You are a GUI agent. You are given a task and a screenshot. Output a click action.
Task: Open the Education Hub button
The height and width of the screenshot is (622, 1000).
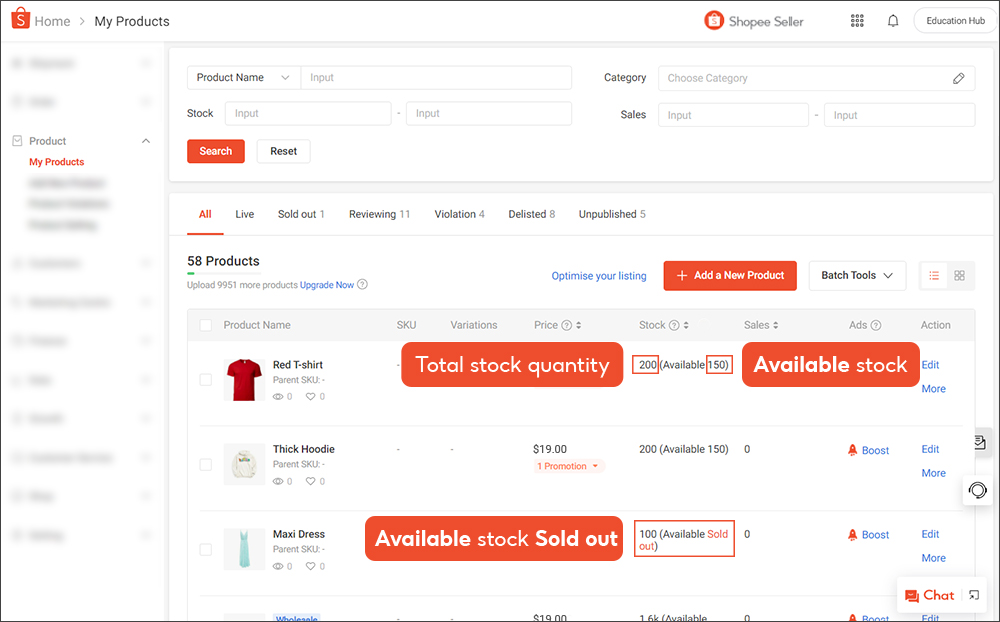point(955,21)
